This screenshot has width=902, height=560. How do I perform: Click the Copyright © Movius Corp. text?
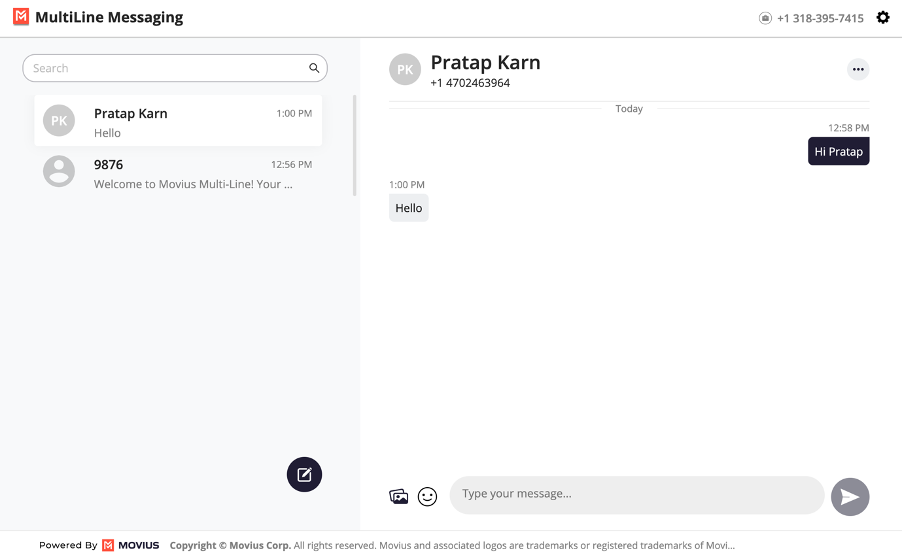tap(230, 545)
